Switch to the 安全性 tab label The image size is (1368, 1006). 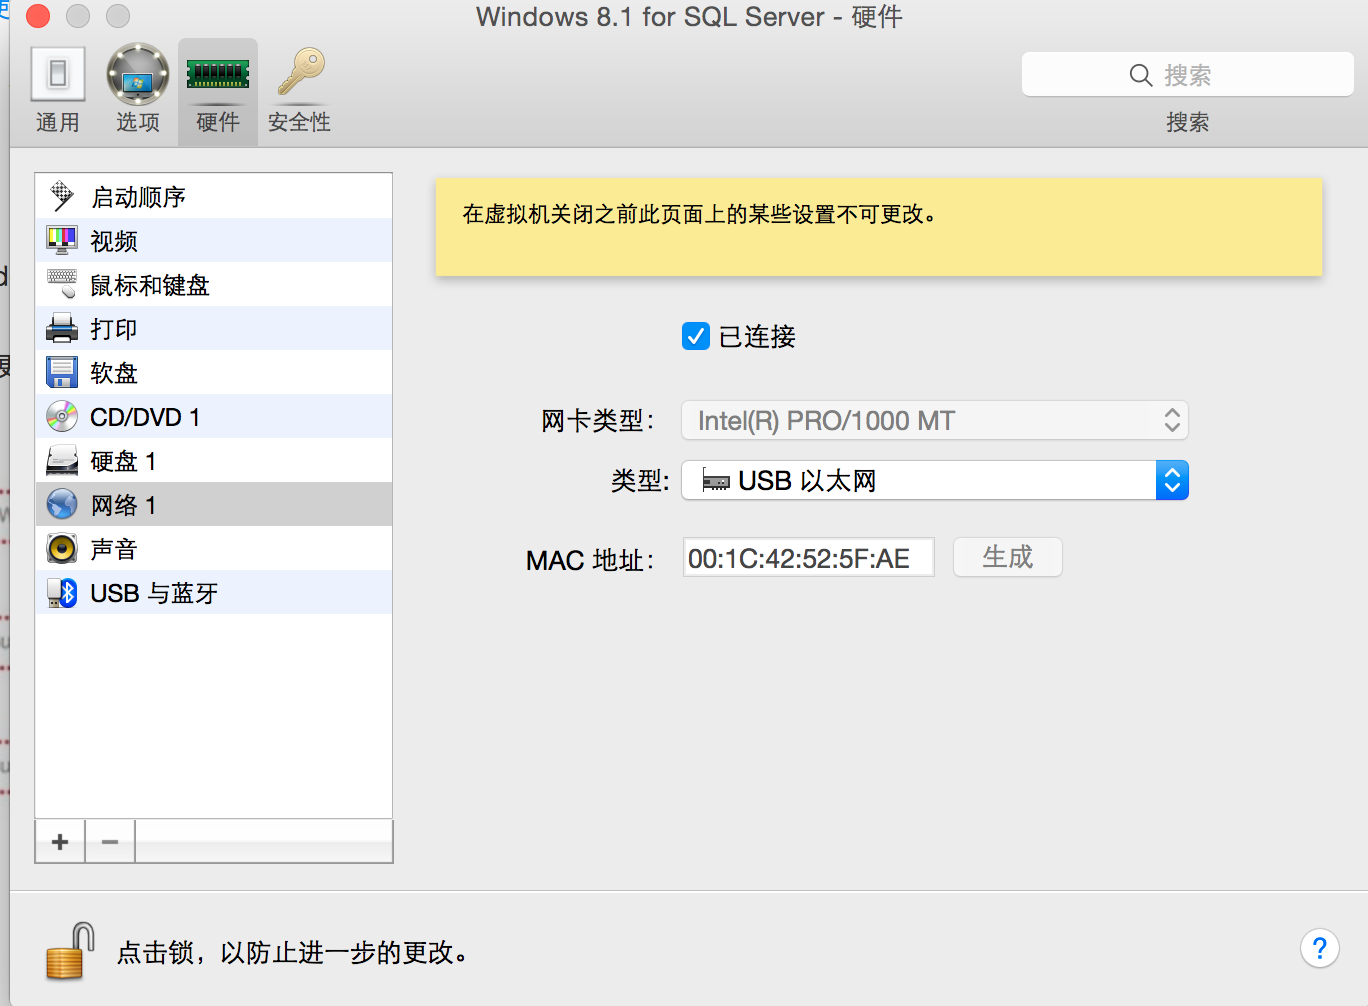(299, 122)
